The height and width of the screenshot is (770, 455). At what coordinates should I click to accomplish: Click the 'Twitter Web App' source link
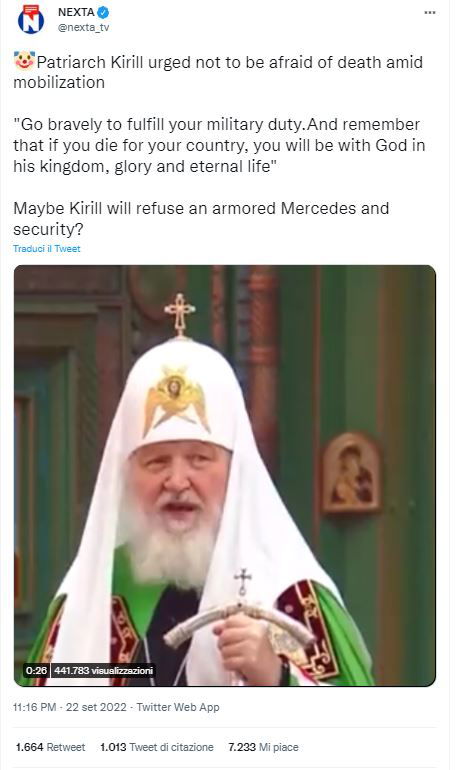point(178,707)
